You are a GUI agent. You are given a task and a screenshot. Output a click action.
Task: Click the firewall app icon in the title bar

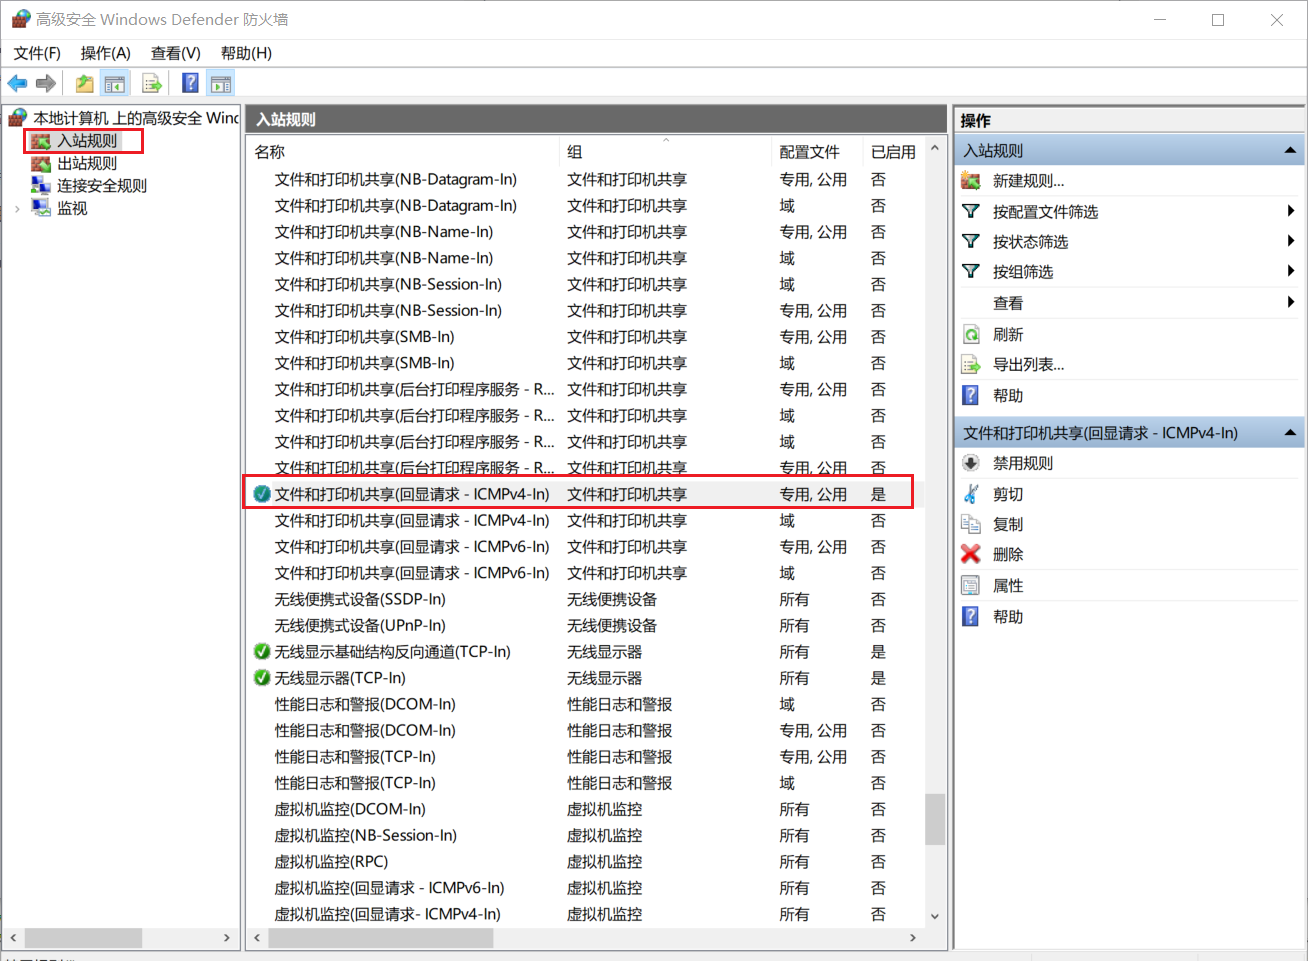click(20, 19)
